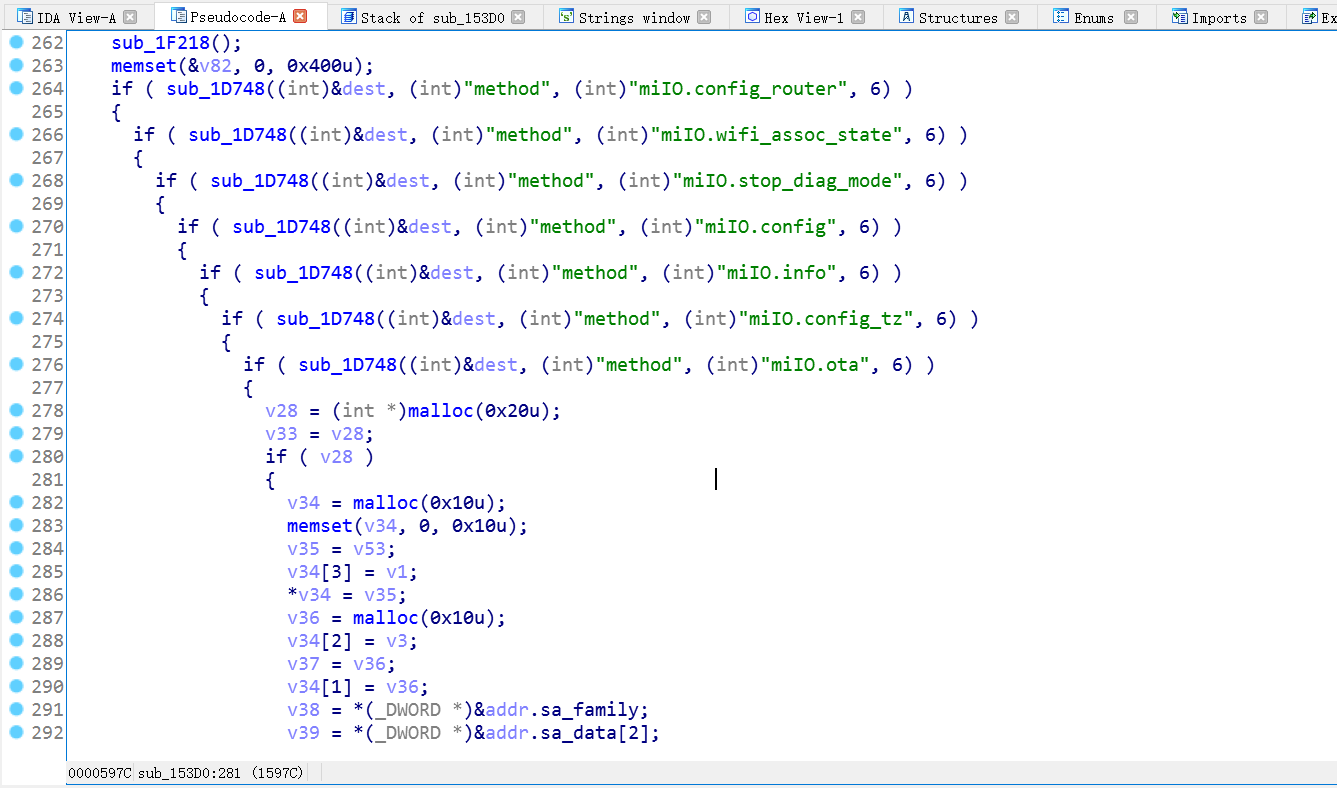Click the Hex View-1 tab icon
Screen dimensions: 1337x788
(752, 17)
